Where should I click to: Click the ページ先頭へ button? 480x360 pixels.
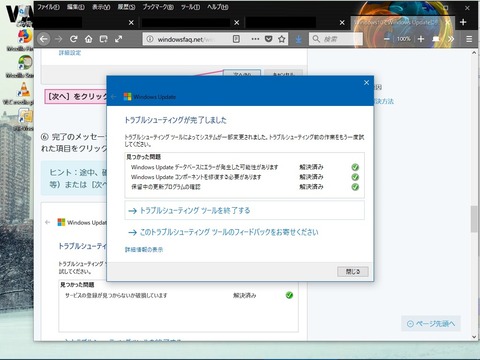(431, 323)
